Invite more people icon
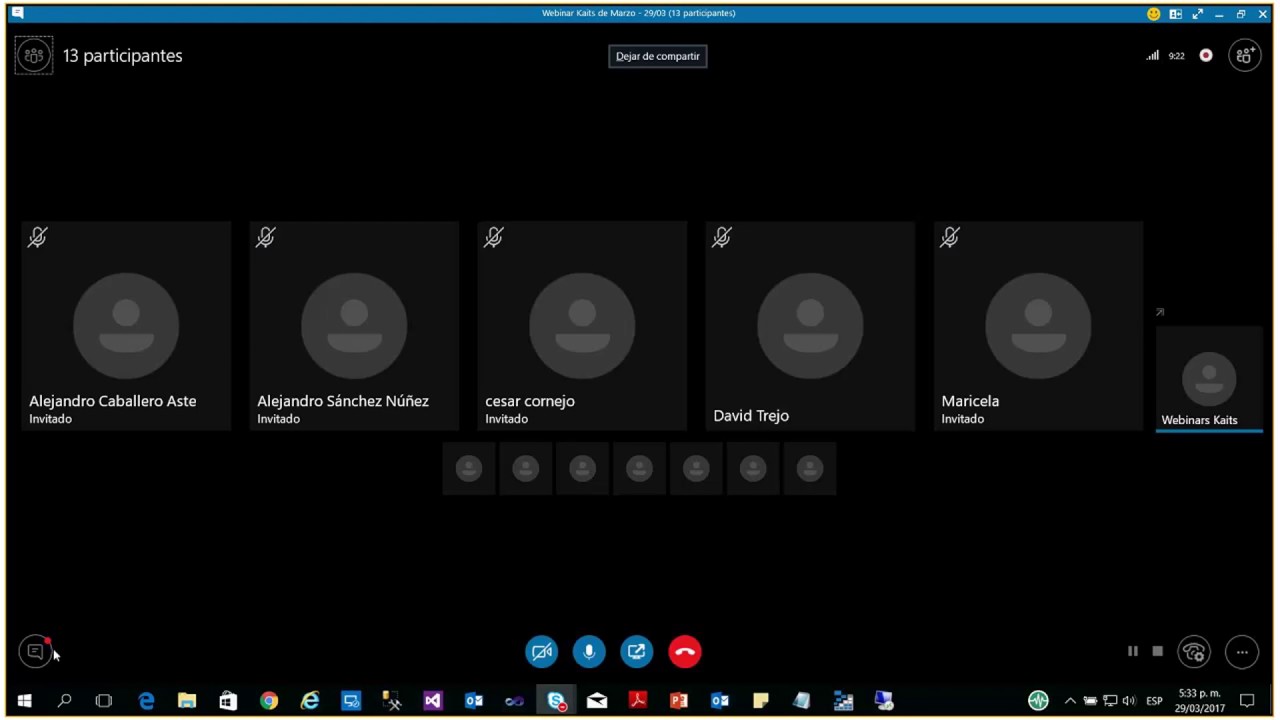Image resolution: width=1280 pixels, height=720 pixels. point(1245,56)
